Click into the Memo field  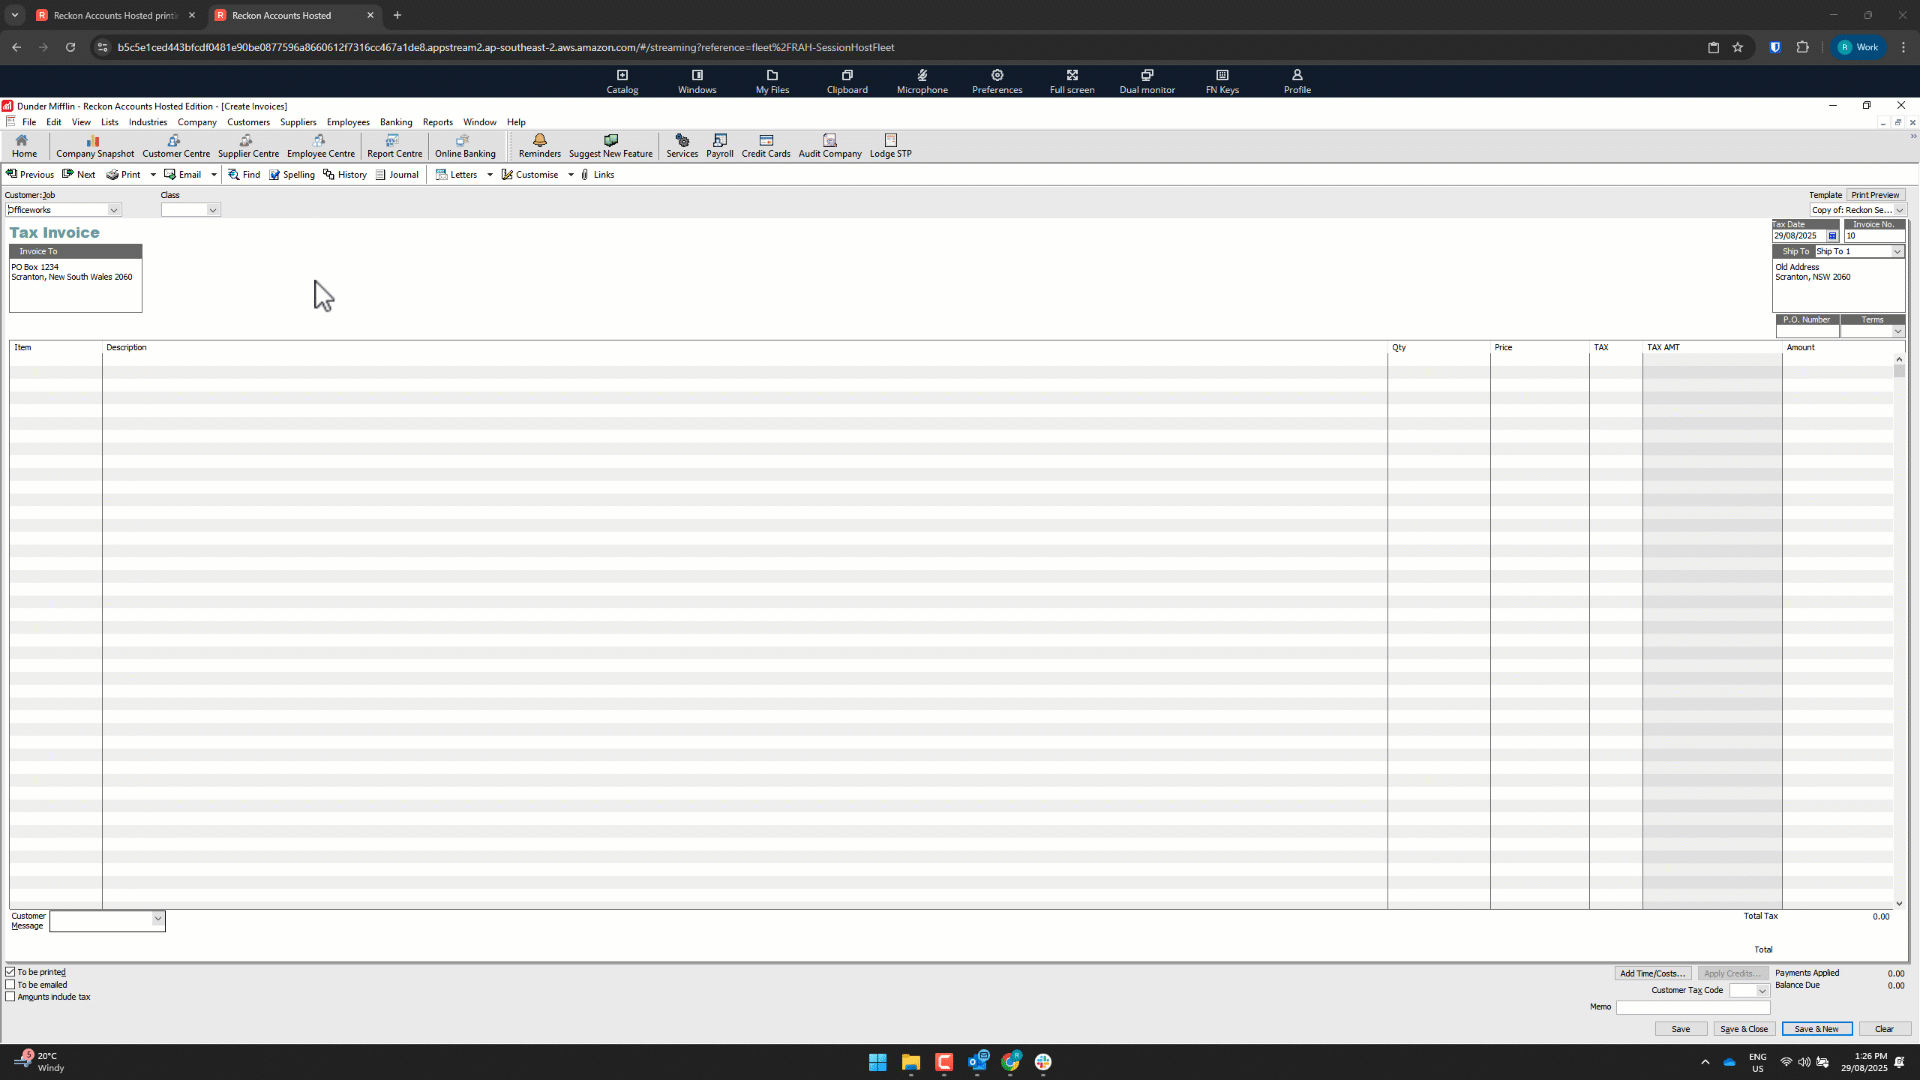click(x=1693, y=1007)
